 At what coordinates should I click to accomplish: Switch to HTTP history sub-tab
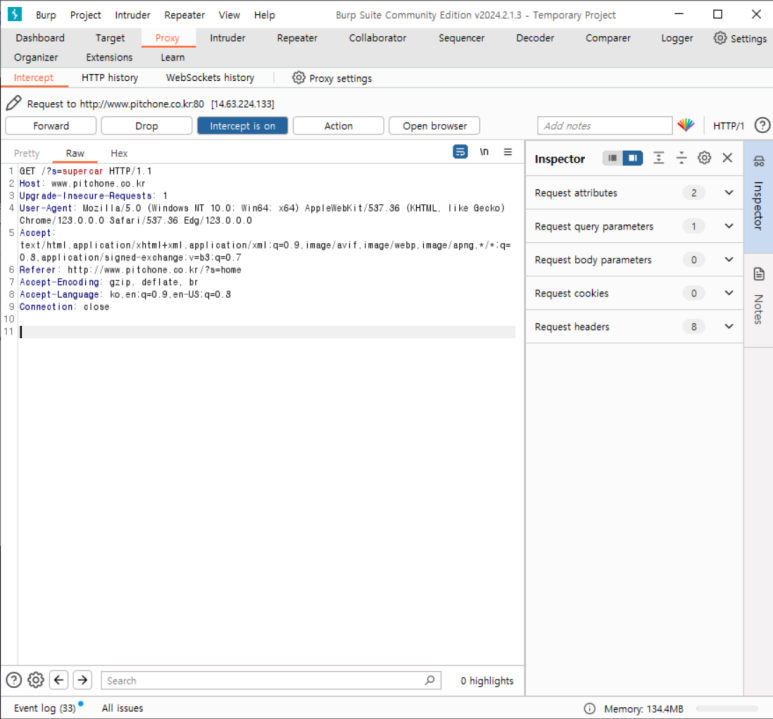(109, 77)
